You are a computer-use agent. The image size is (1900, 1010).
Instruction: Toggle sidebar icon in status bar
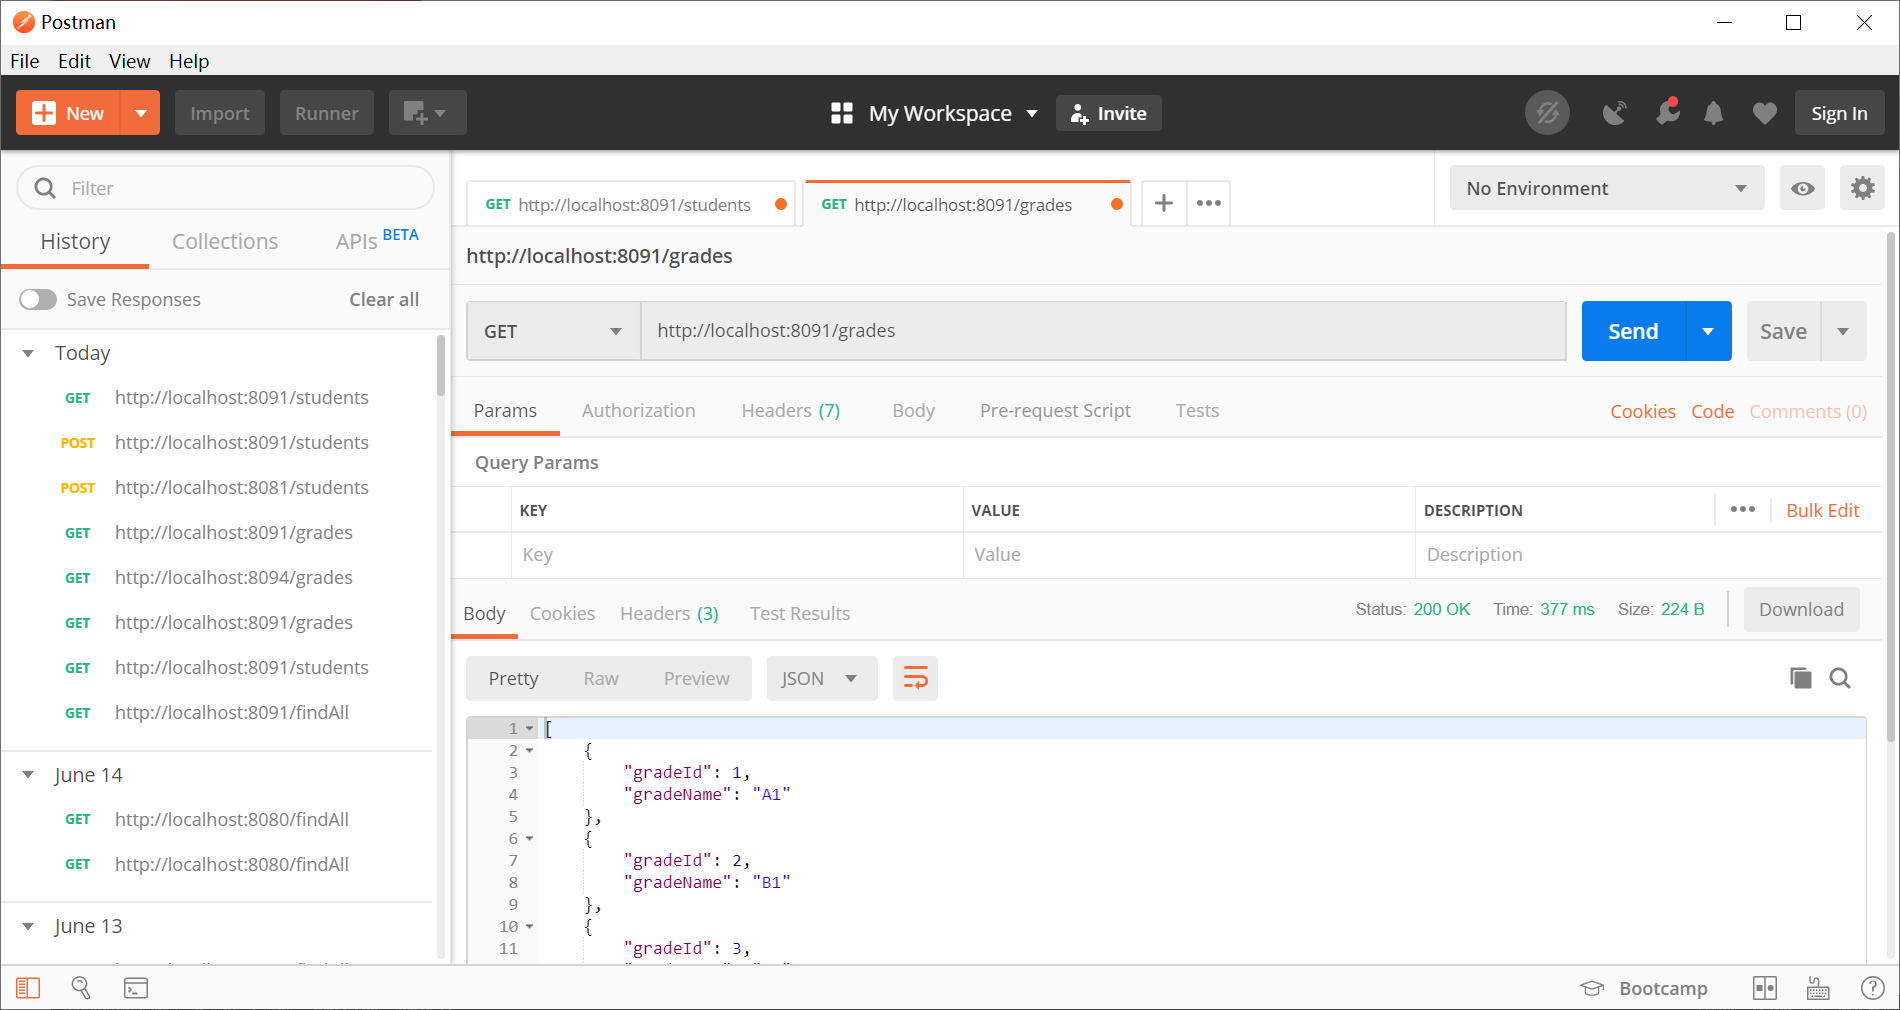point(28,988)
